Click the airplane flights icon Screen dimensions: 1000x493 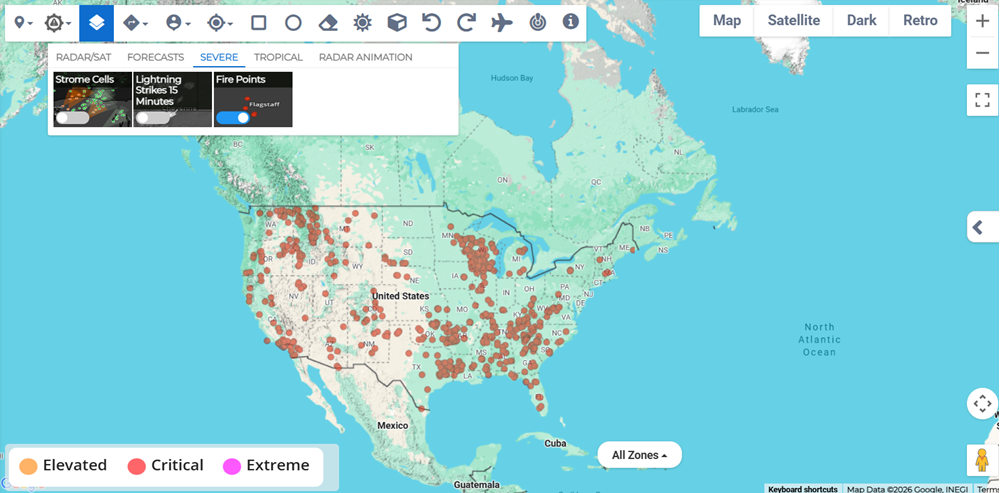[x=502, y=24]
